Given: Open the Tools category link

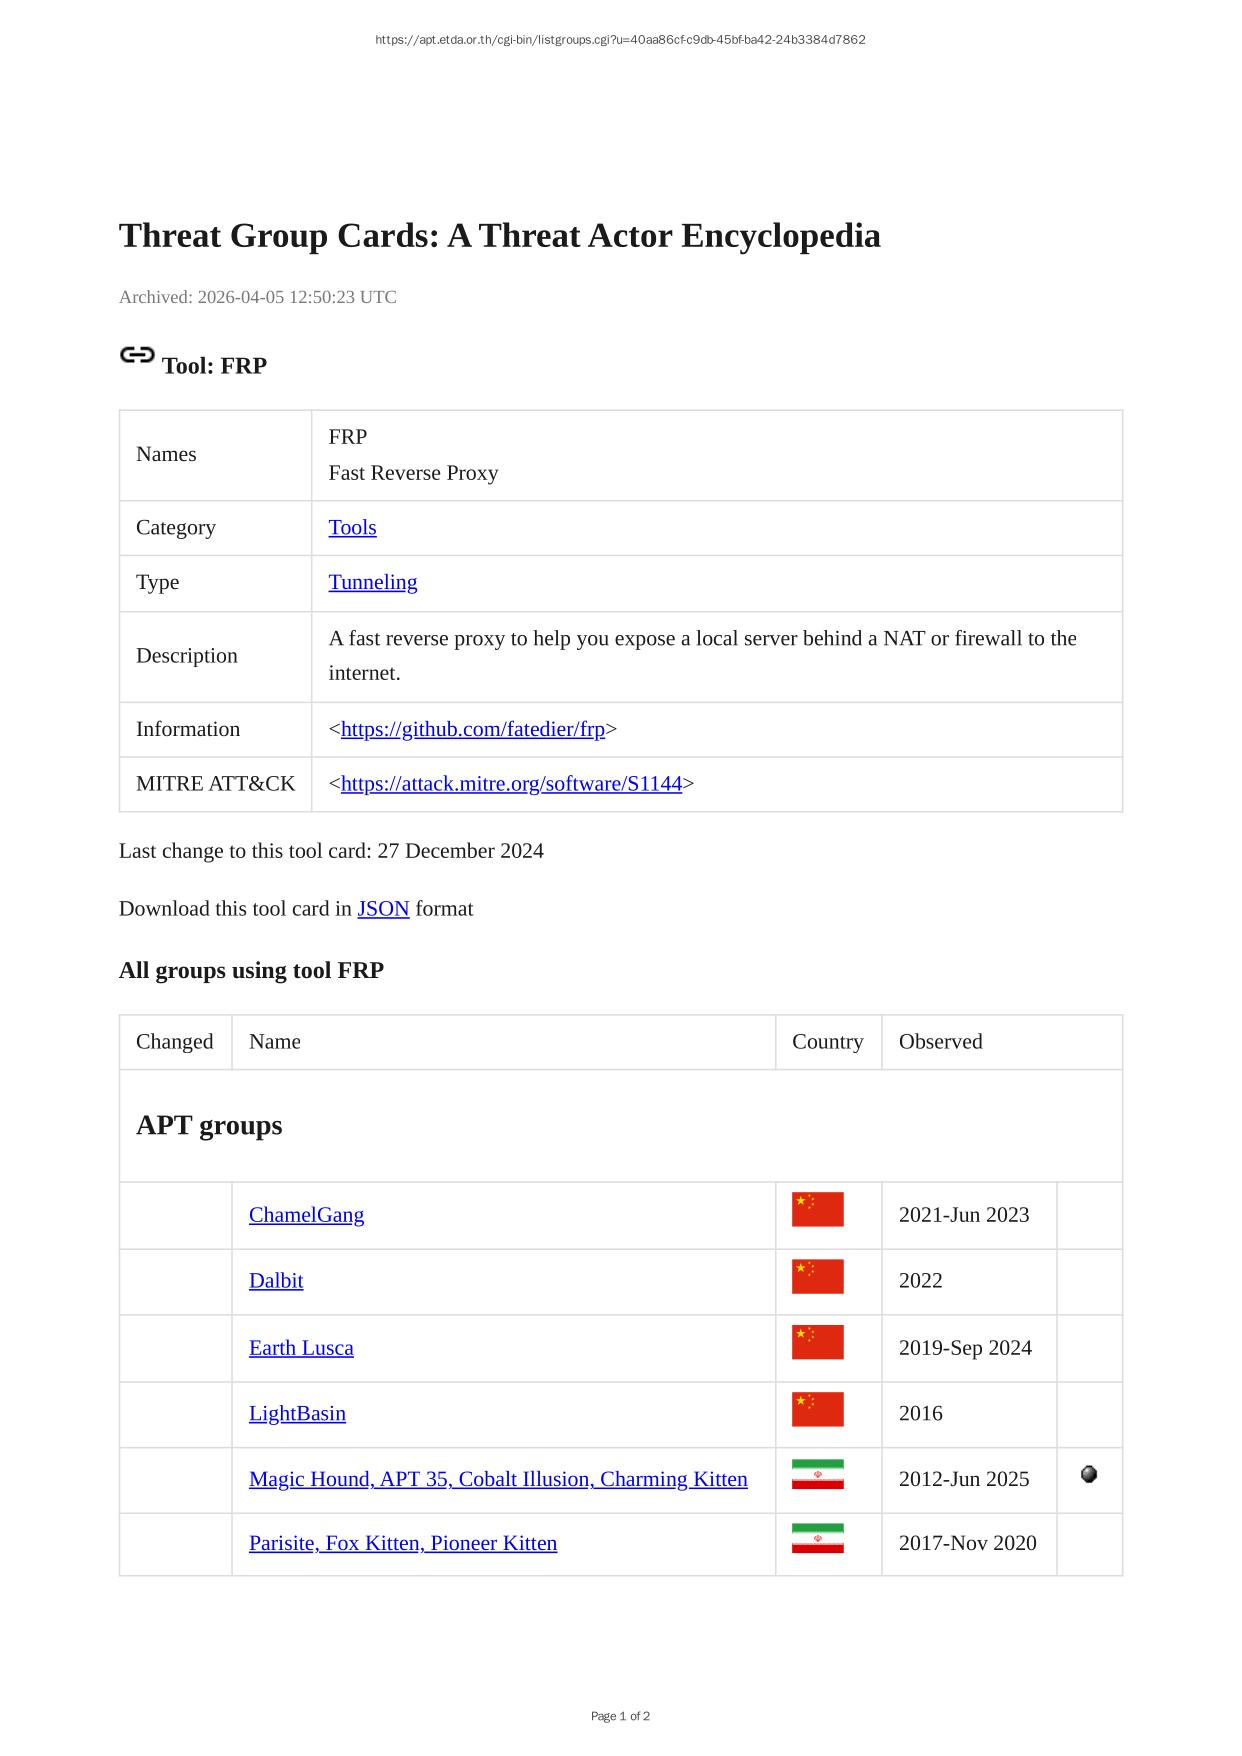Looking at the screenshot, I should tap(352, 528).
